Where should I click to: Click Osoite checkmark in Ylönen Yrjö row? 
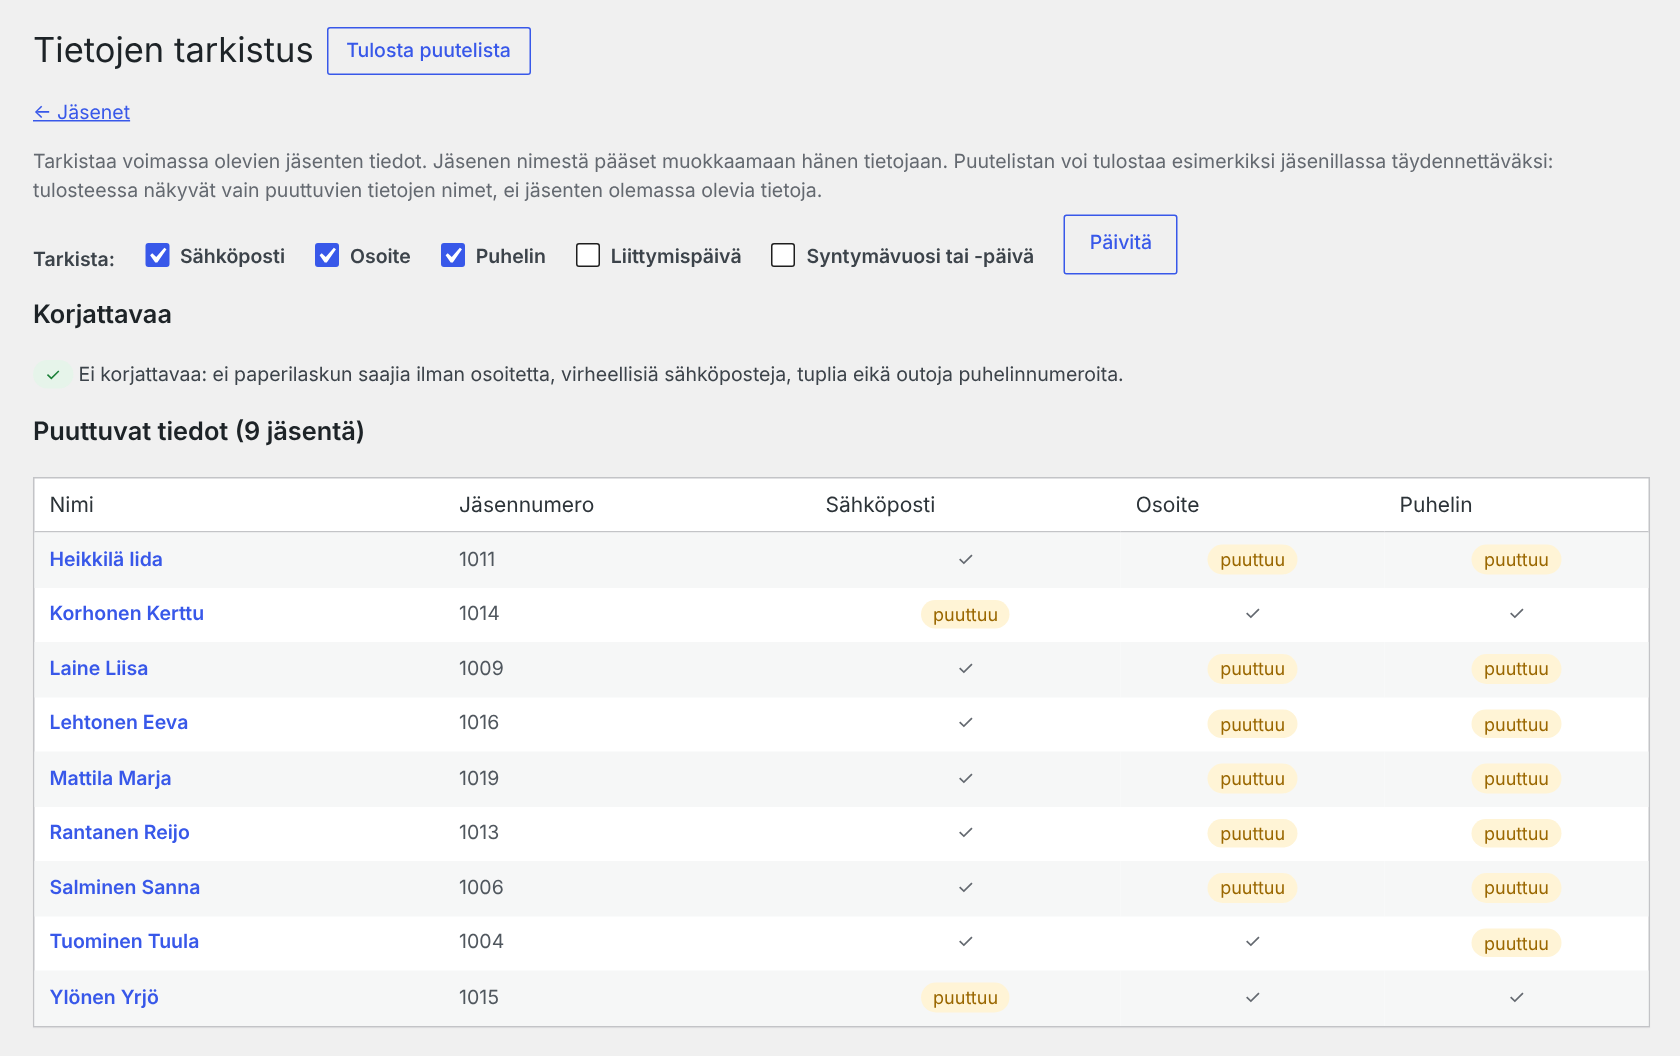tap(1252, 997)
